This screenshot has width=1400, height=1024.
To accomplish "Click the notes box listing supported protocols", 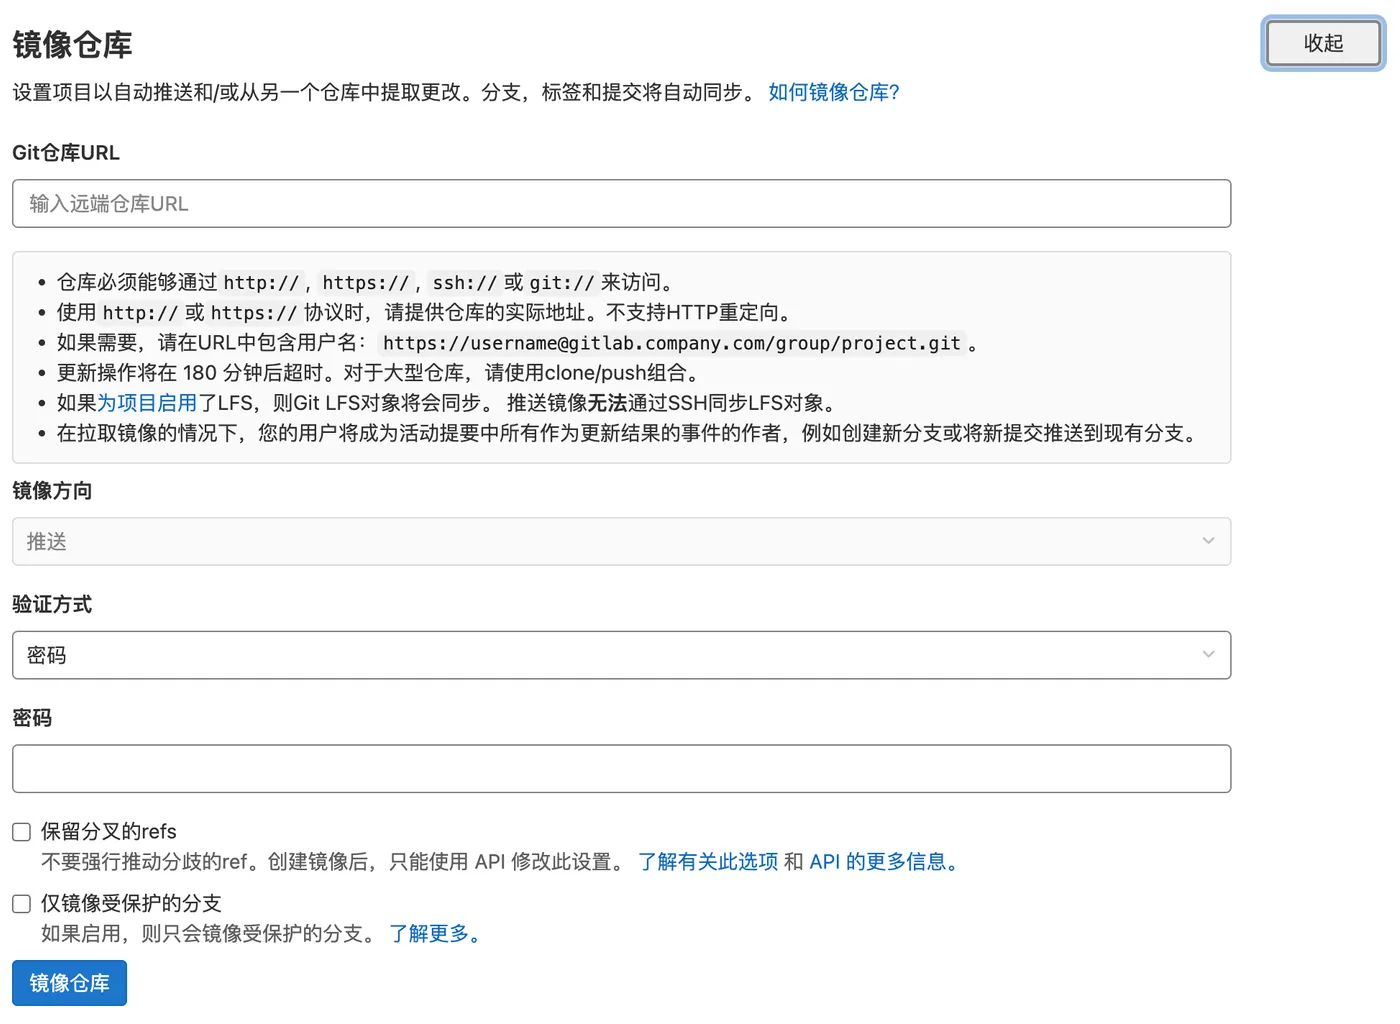I will coord(620,357).
